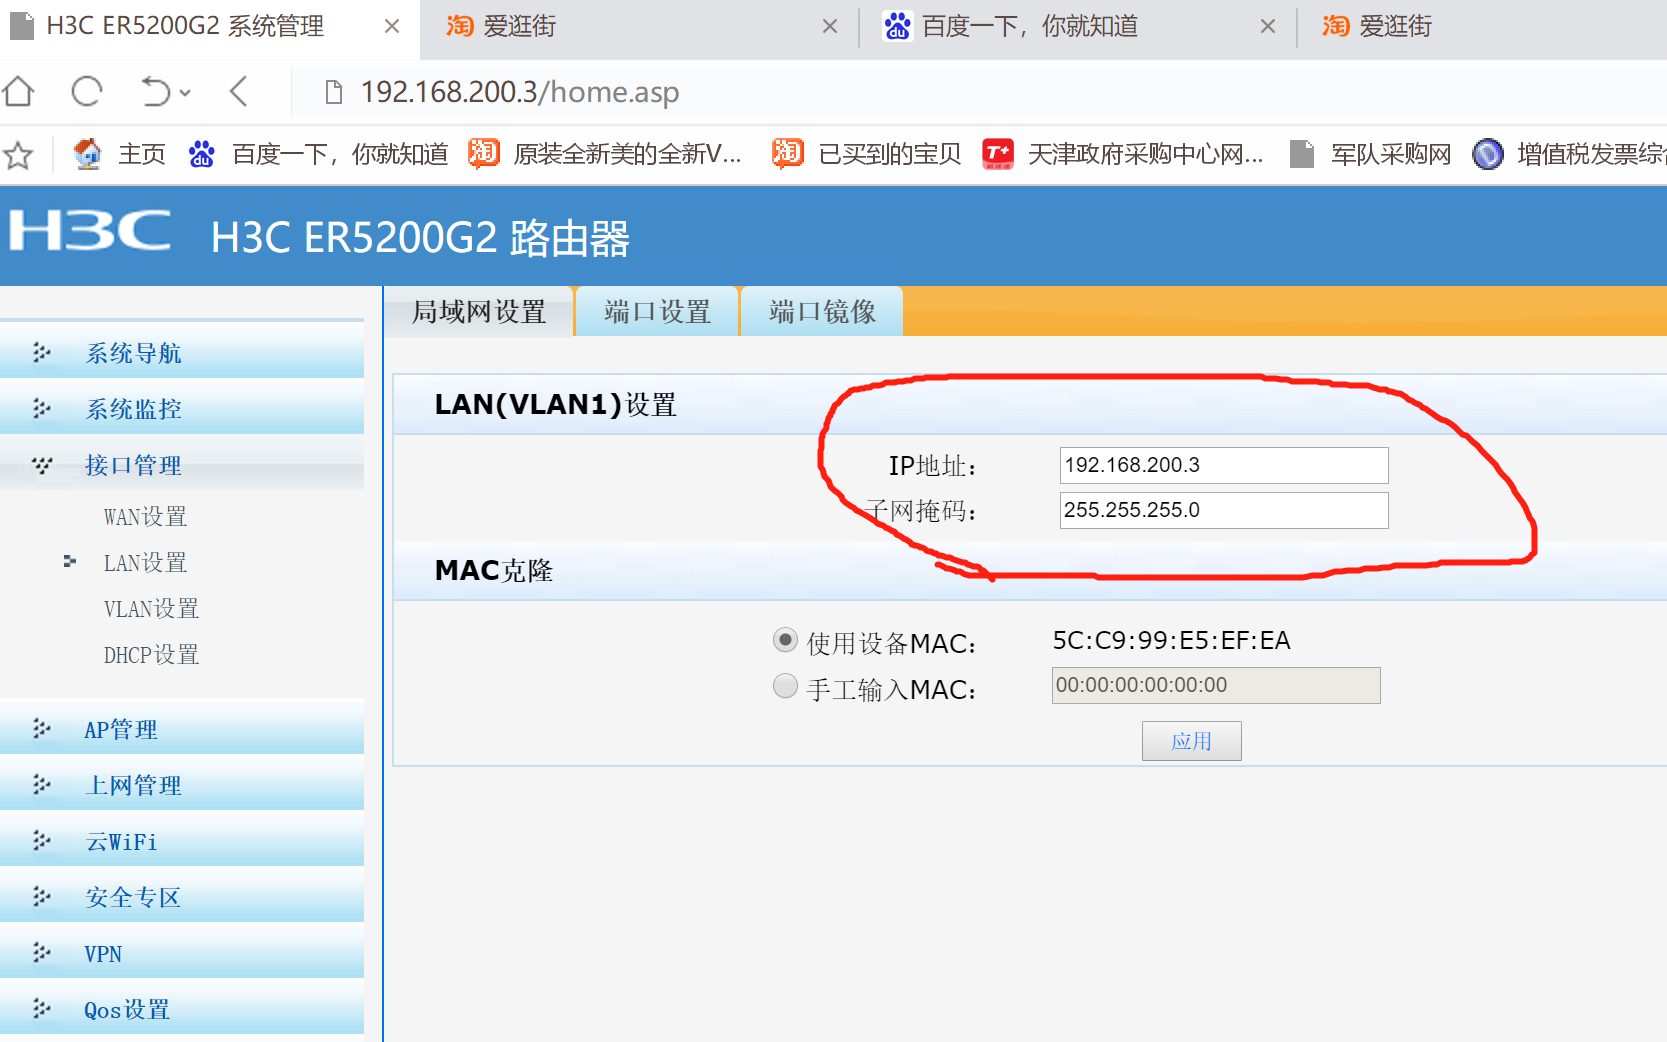Open dropdown next to undo arrow
This screenshot has width=1667, height=1042.
tap(185, 93)
